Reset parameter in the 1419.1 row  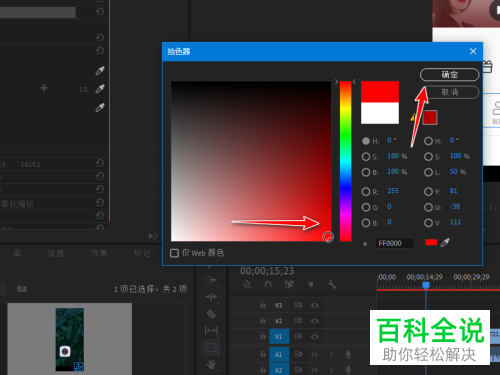coord(100,163)
